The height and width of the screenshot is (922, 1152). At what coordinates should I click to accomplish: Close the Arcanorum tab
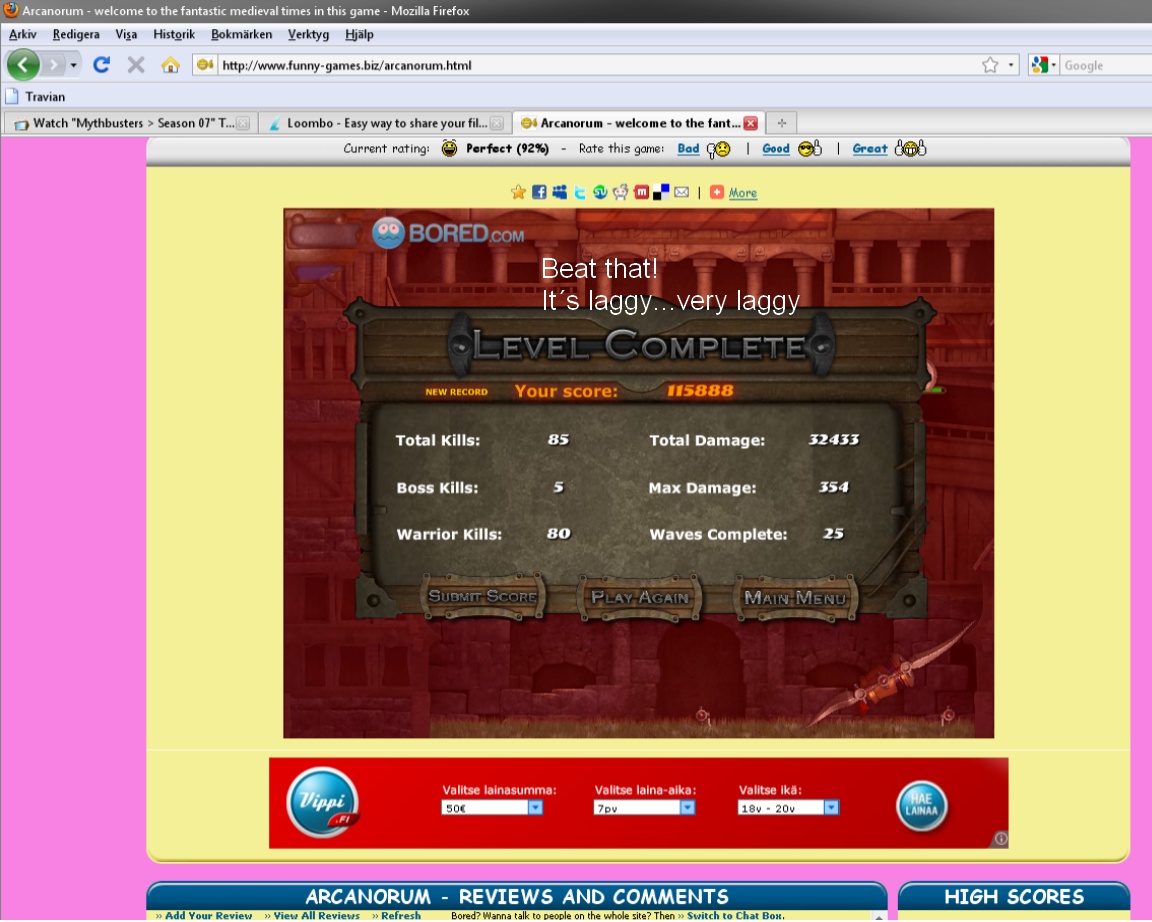tap(750, 123)
